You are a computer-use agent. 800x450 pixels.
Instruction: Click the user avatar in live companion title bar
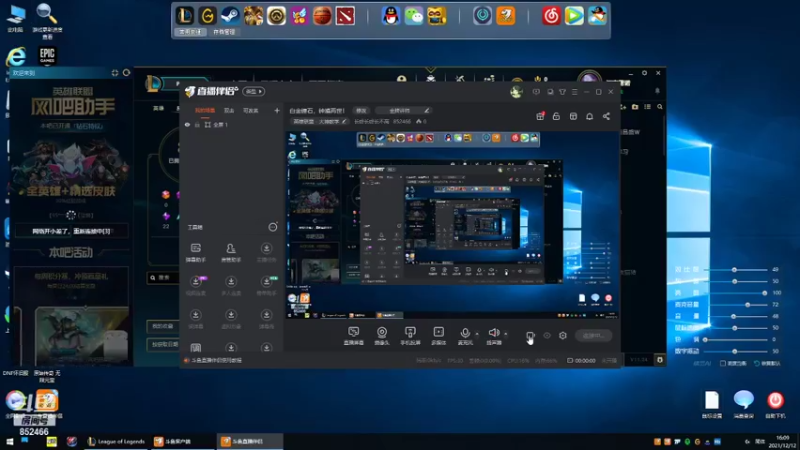[516, 92]
